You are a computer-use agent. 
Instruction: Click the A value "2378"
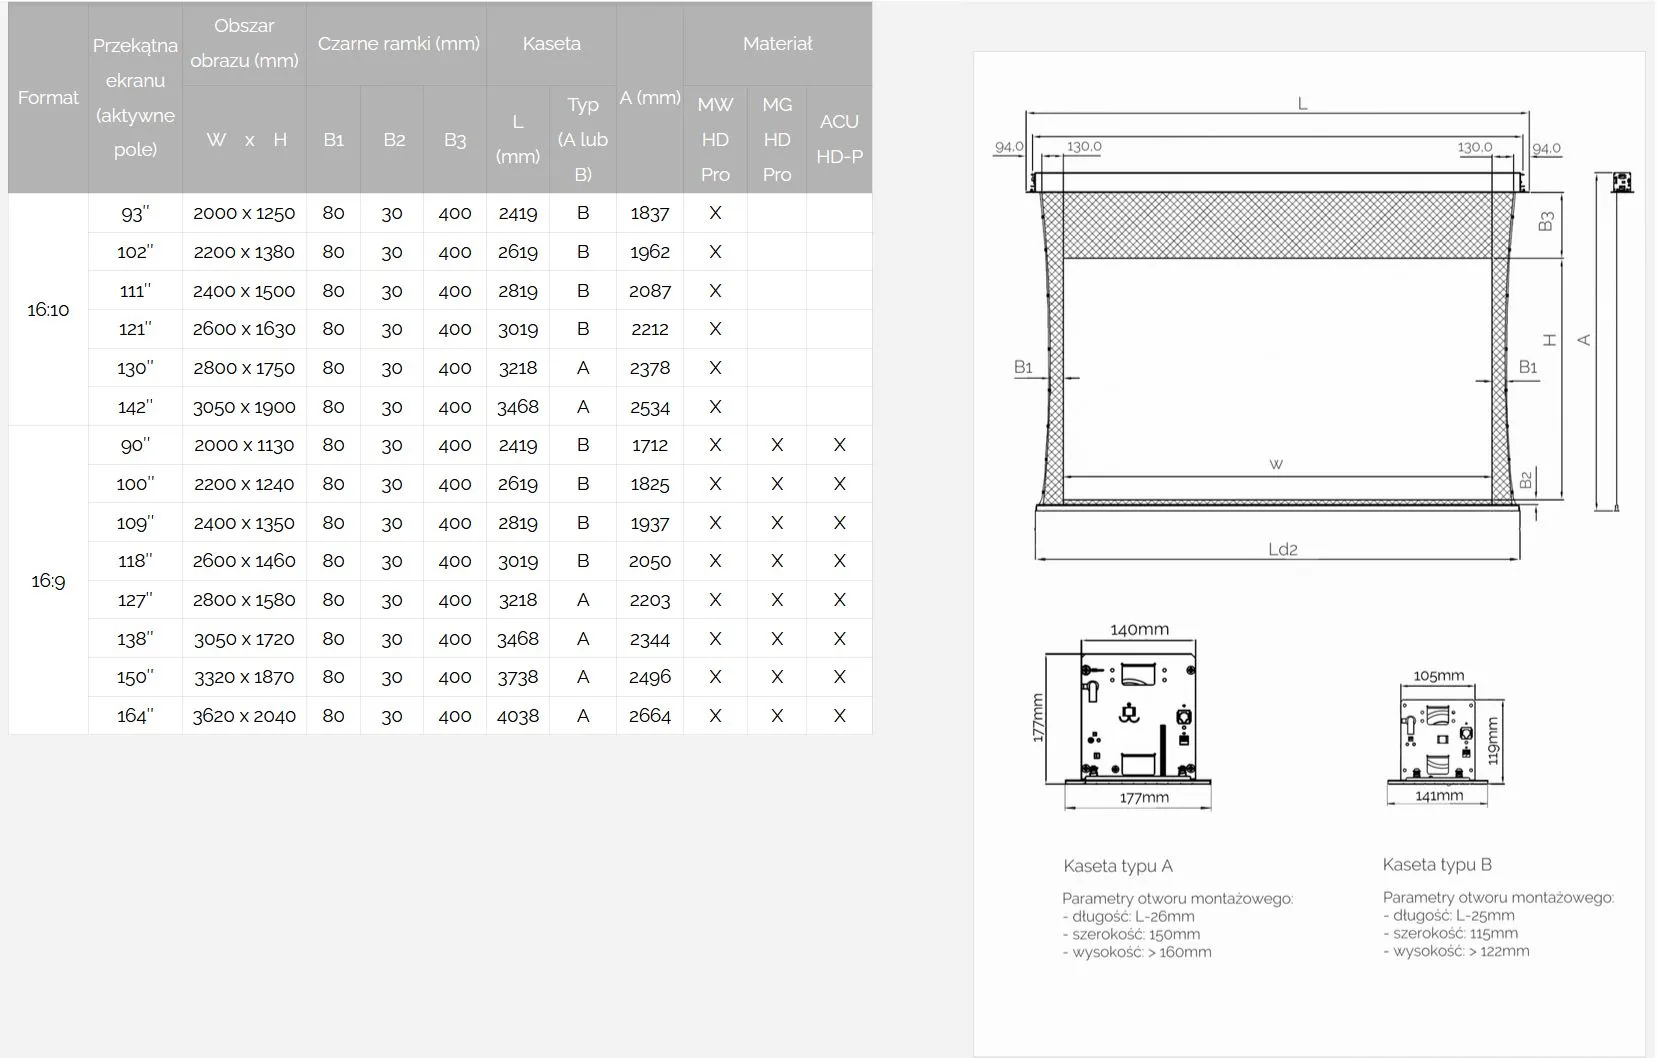coord(650,368)
